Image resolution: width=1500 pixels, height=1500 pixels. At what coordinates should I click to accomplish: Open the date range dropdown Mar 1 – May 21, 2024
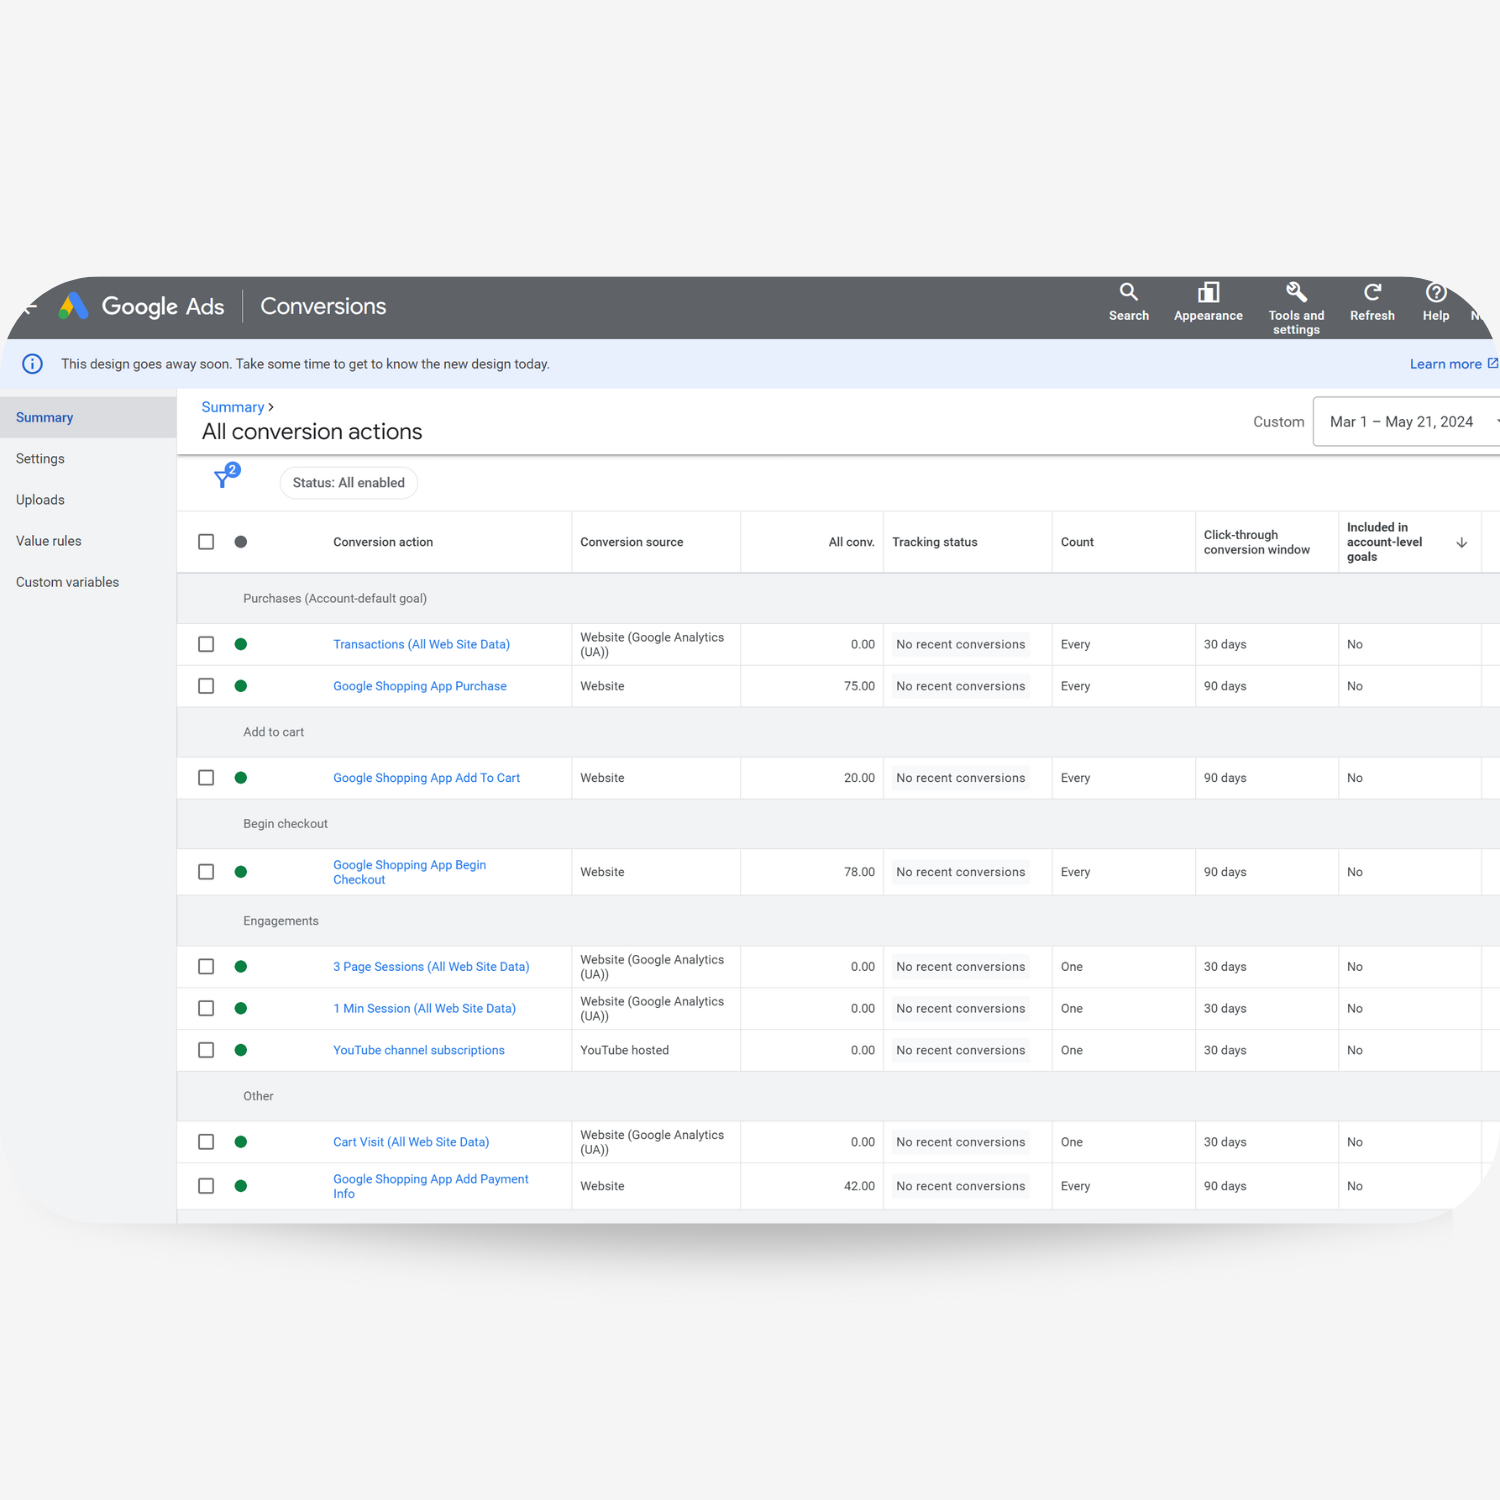[x=1406, y=422]
